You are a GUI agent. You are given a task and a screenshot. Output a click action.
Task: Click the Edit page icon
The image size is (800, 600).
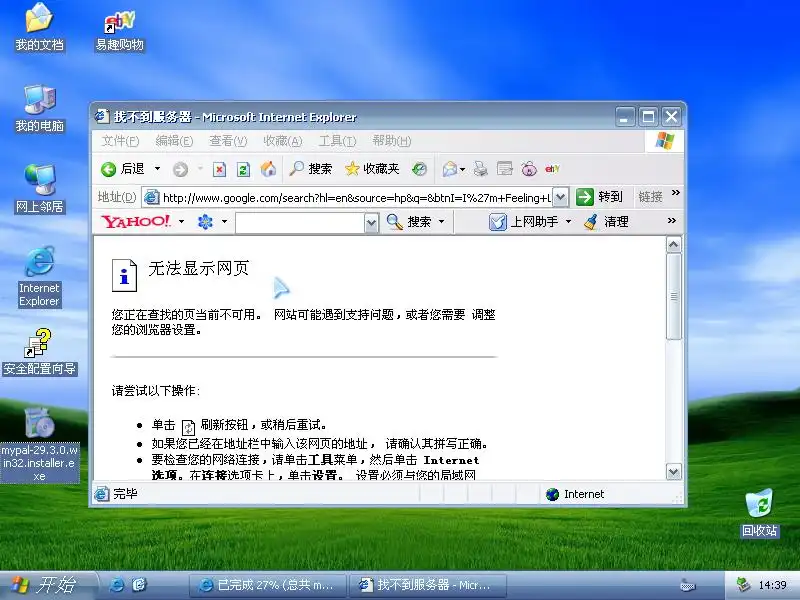505,169
